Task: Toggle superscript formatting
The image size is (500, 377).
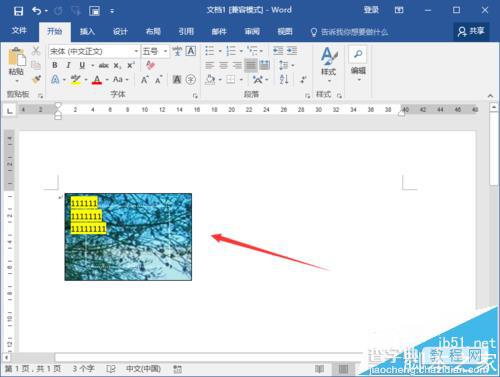Action: point(131,65)
